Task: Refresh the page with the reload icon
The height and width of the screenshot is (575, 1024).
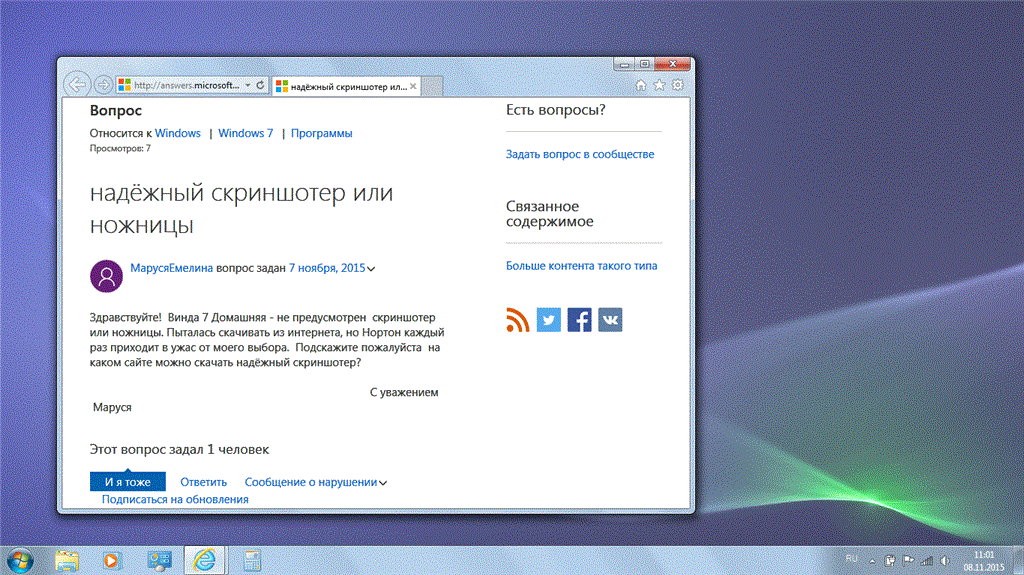Action: coord(260,85)
